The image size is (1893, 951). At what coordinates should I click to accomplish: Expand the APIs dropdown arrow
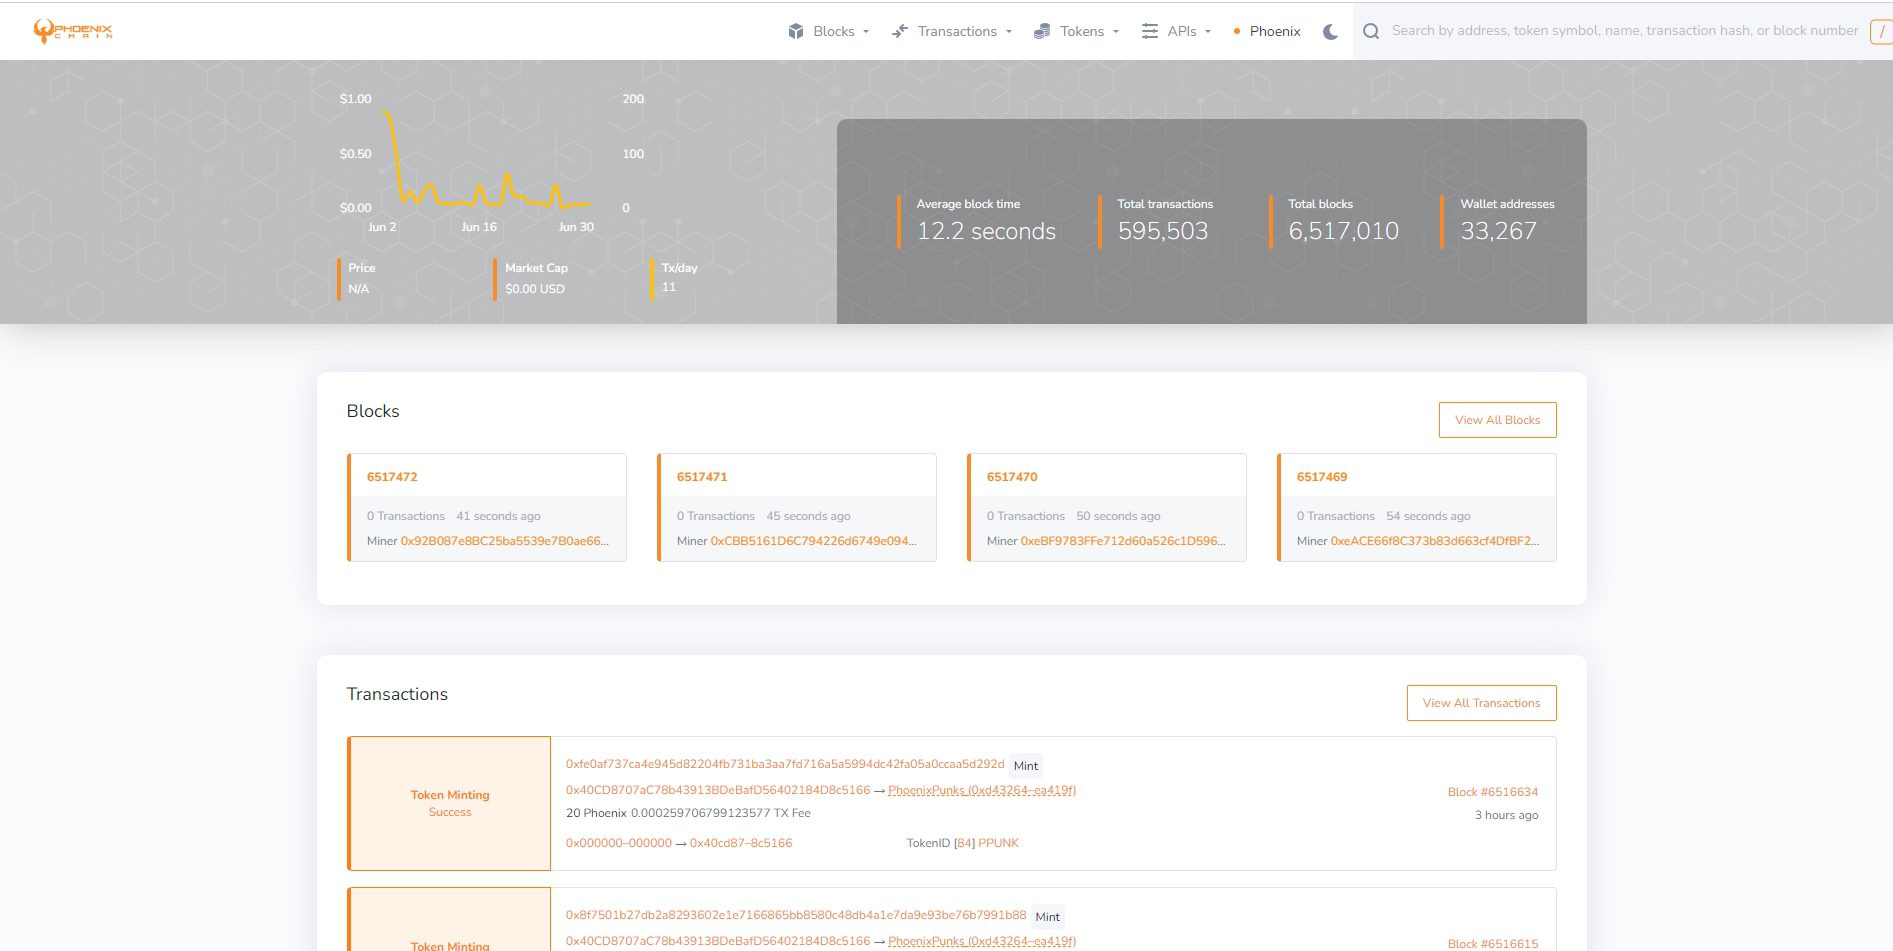1208,32
